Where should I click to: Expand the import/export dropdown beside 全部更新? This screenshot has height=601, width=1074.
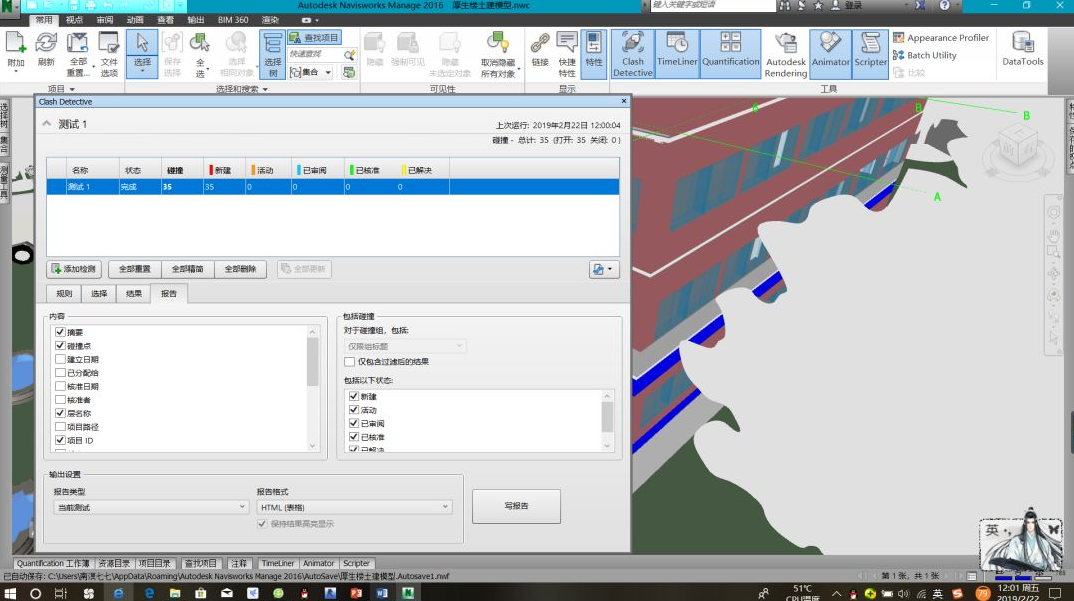604,269
